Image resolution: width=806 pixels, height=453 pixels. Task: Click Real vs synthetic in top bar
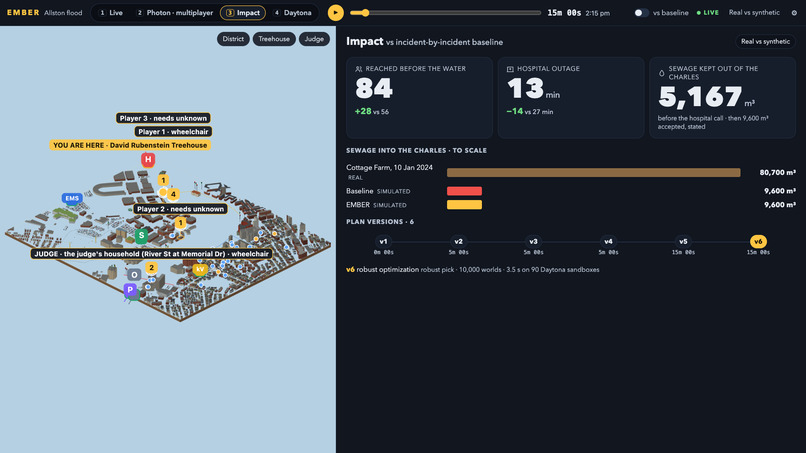pyautogui.click(x=754, y=13)
